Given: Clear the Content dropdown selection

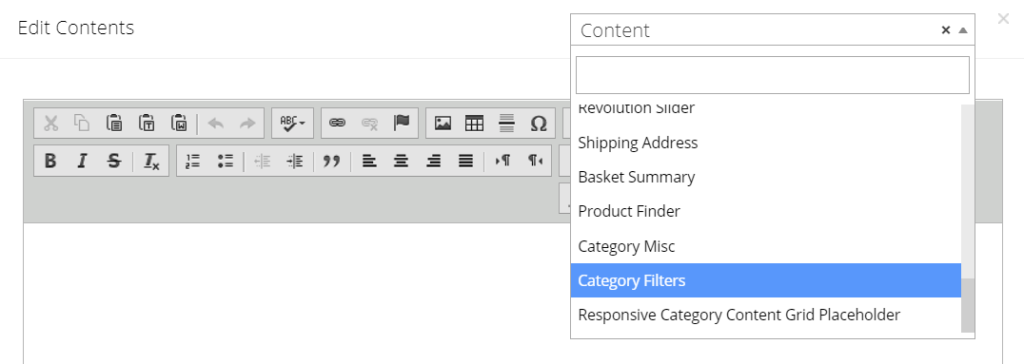Looking at the screenshot, I should [x=945, y=30].
